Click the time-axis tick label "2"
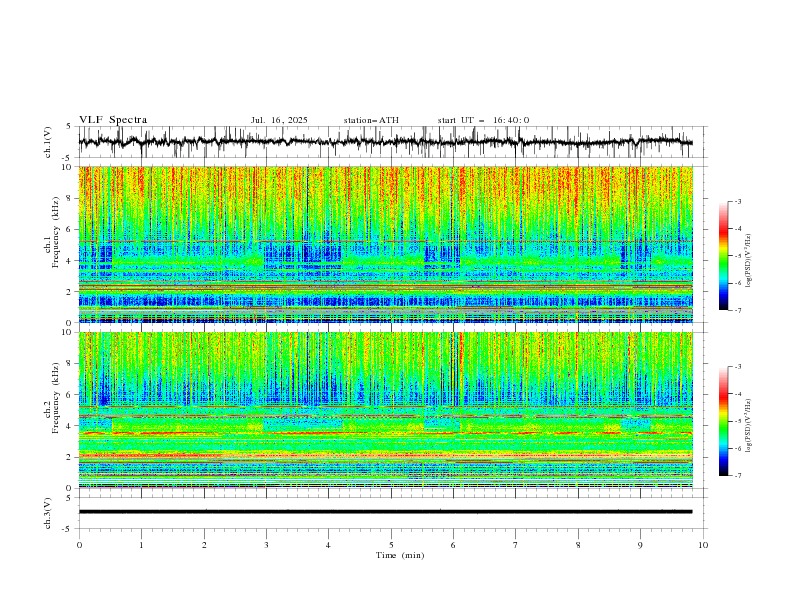792x612 pixels. click(x=204, y=545)
